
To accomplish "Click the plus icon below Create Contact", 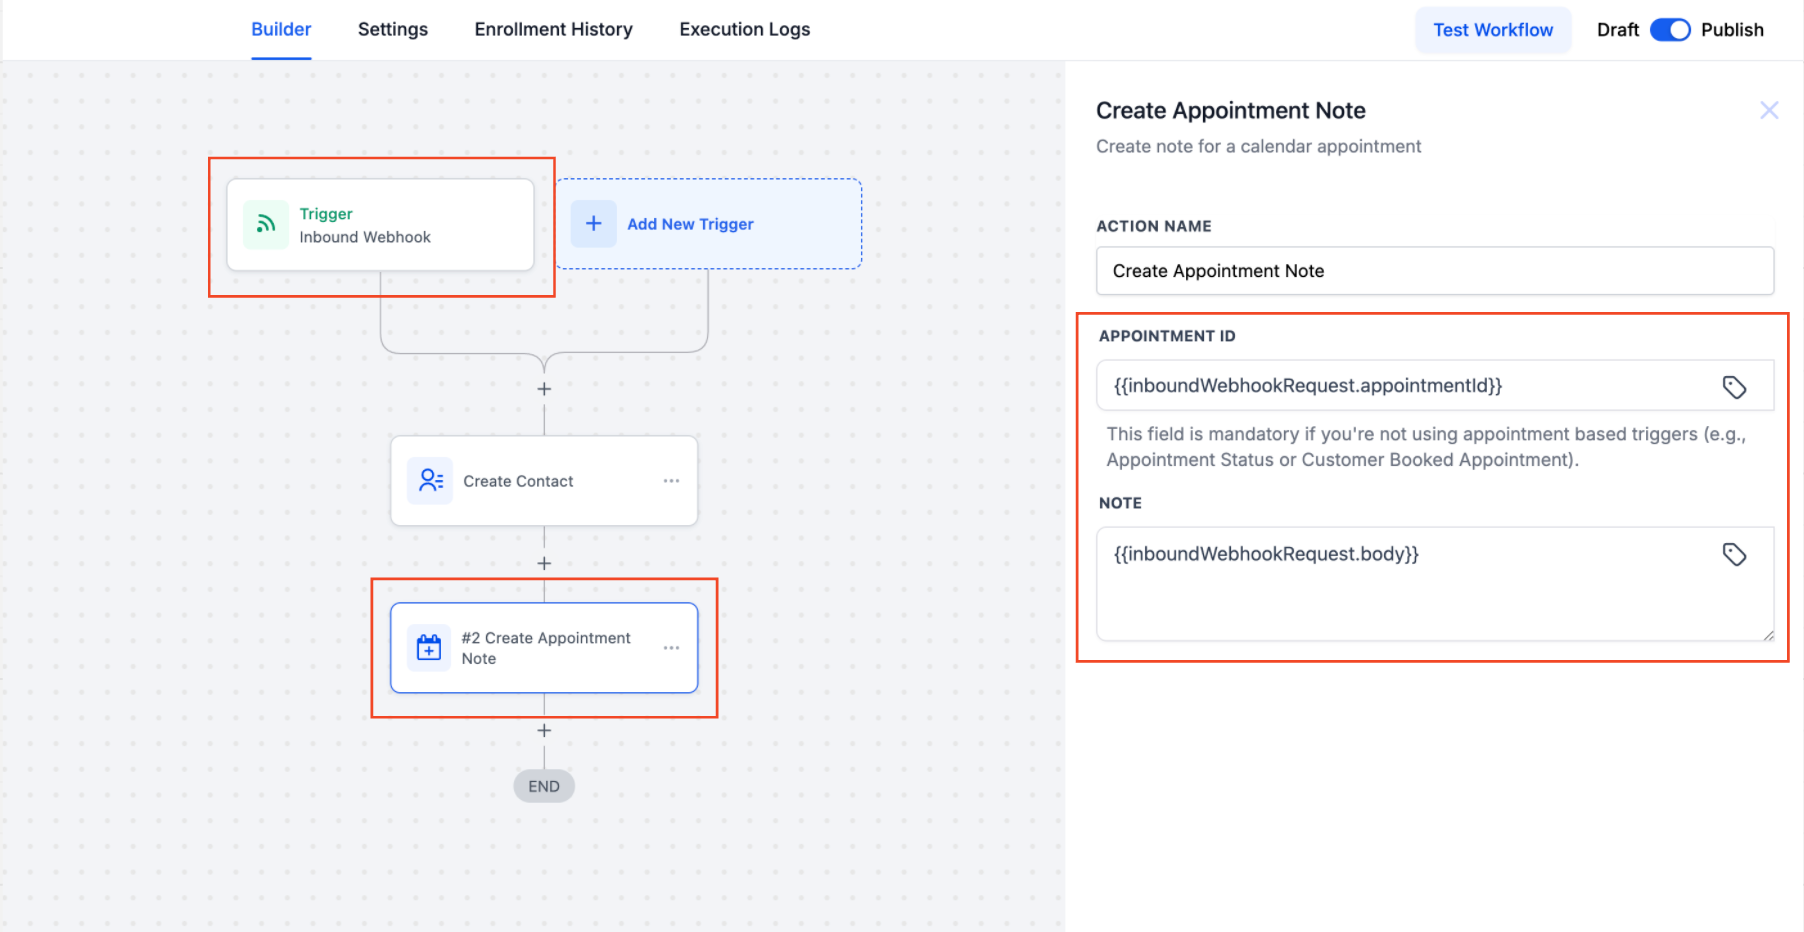I will coord(544,563).
